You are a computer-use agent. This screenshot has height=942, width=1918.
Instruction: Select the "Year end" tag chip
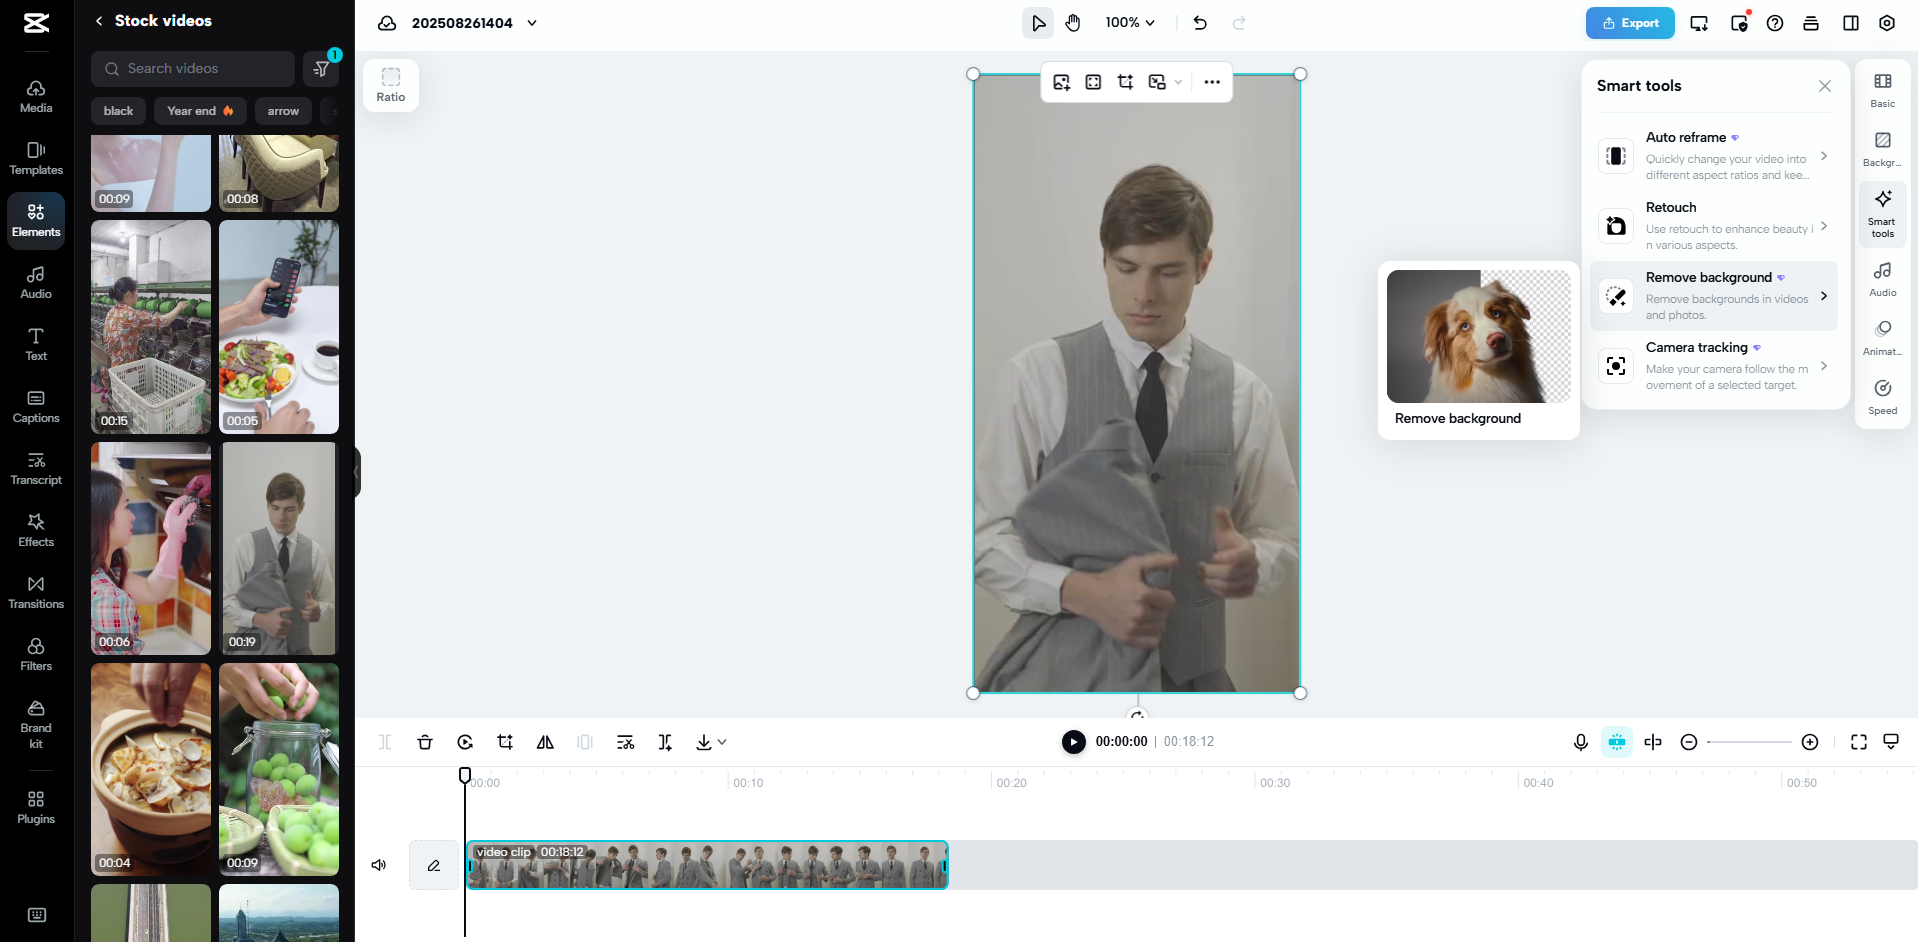click(x=200, y=111)
